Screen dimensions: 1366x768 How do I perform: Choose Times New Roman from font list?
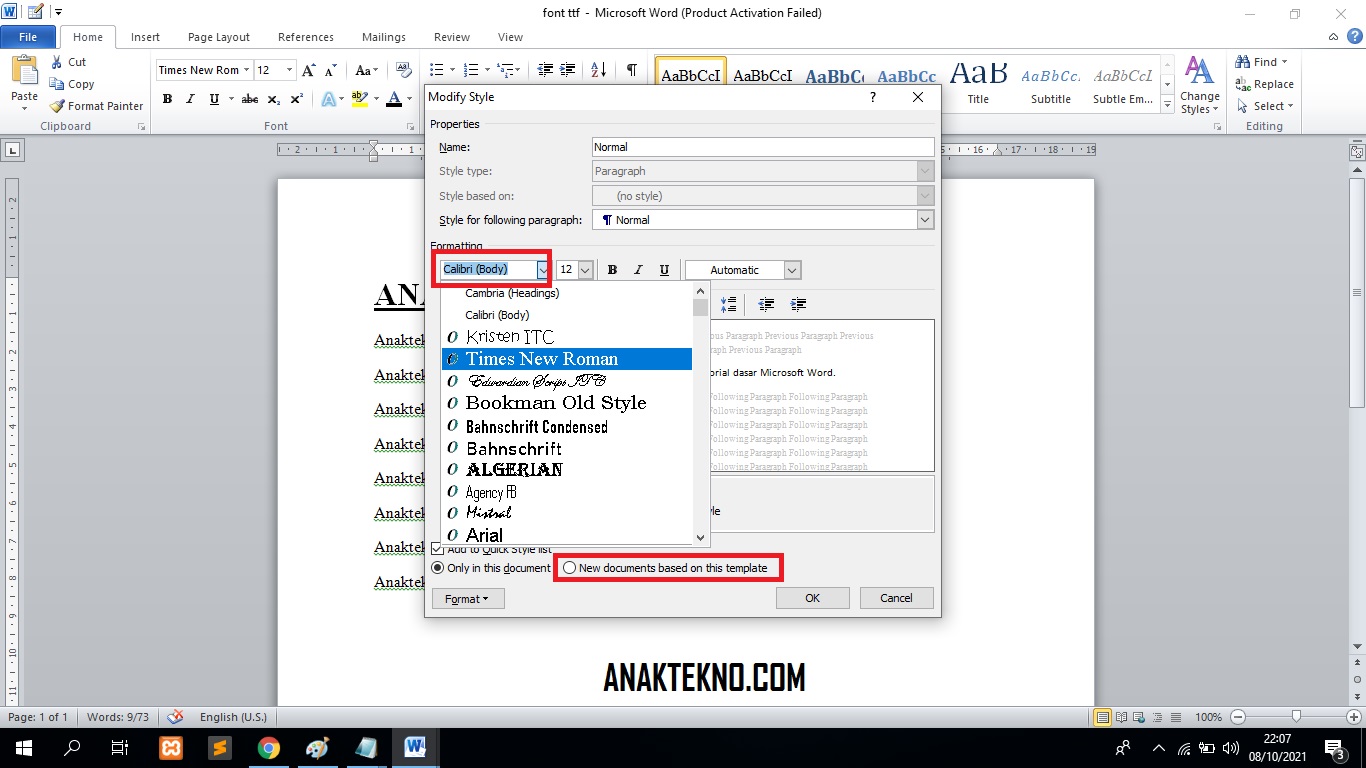click(567, 359)
